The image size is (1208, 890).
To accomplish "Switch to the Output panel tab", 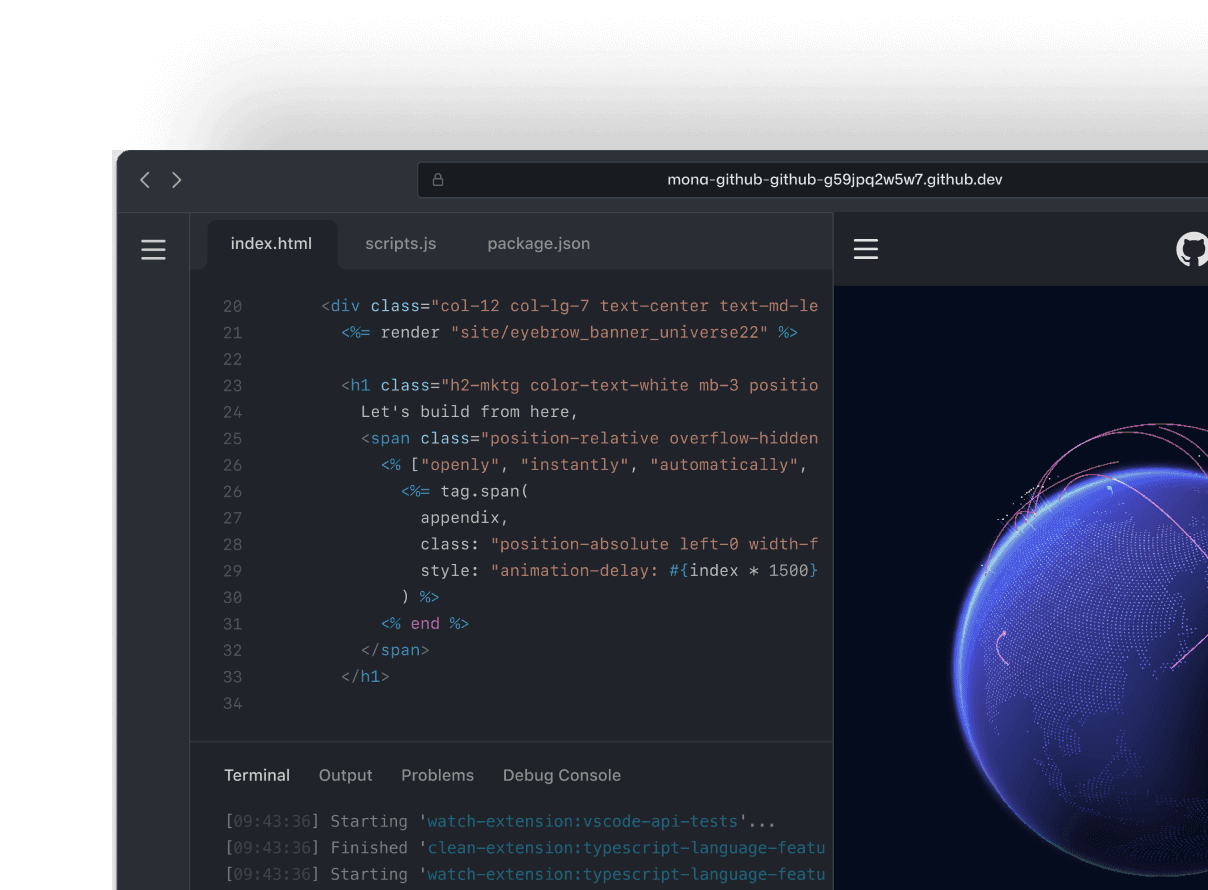I will click(345, 775).
